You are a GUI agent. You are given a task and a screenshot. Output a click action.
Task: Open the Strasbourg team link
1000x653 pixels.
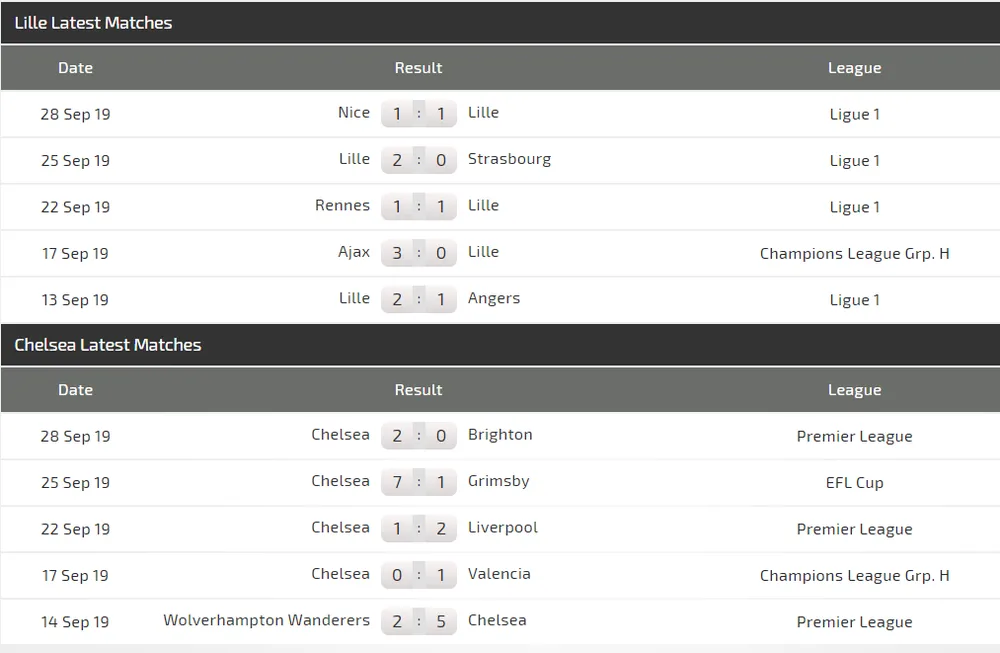click(x=509, y=159)
